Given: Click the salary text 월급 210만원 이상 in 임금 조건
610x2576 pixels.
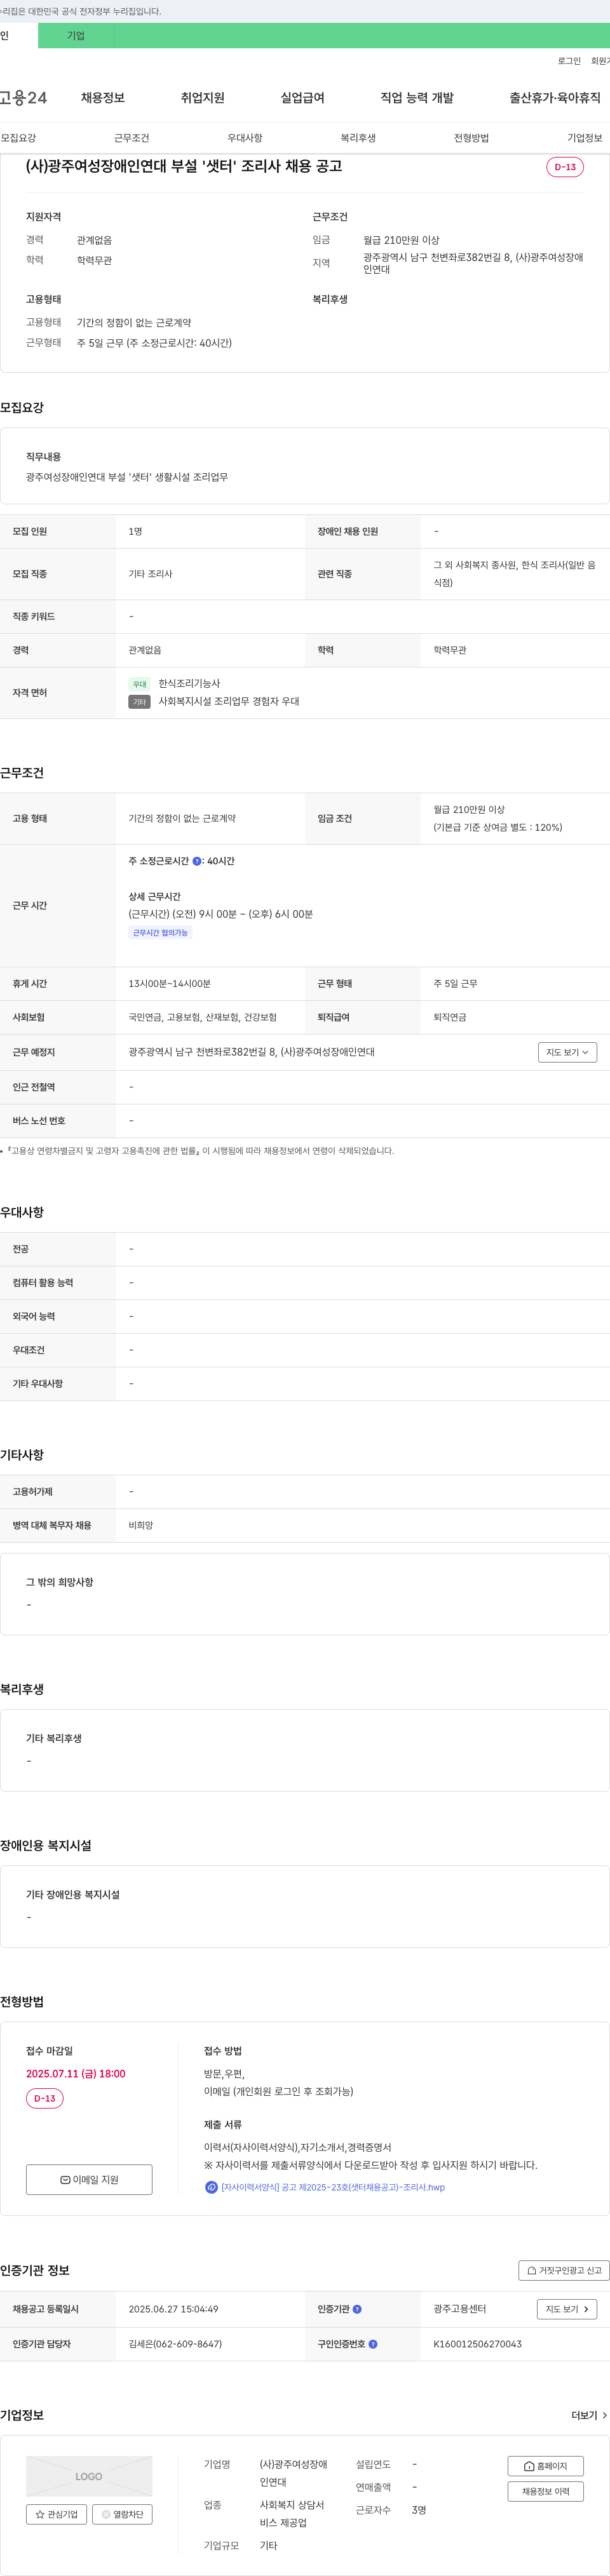Looking at the screenshot, I should [469, 810].
